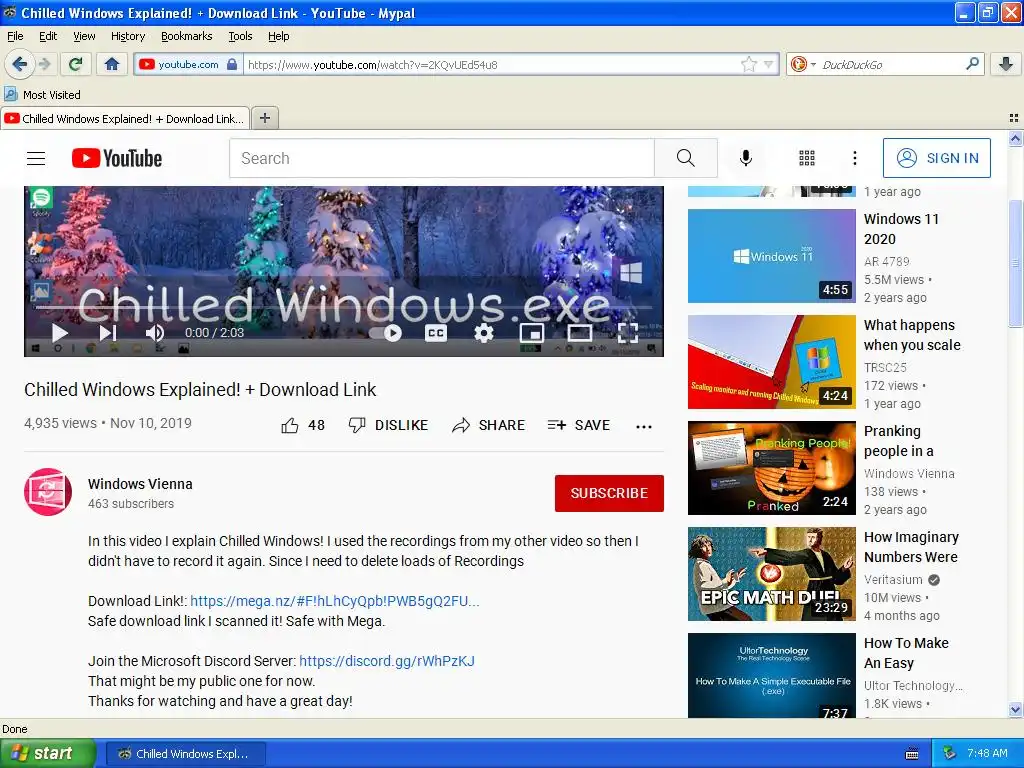This screenshot has height=768, width=1024.
Task: Mute the video volume speaker icon
Action: tap(154, 333)
